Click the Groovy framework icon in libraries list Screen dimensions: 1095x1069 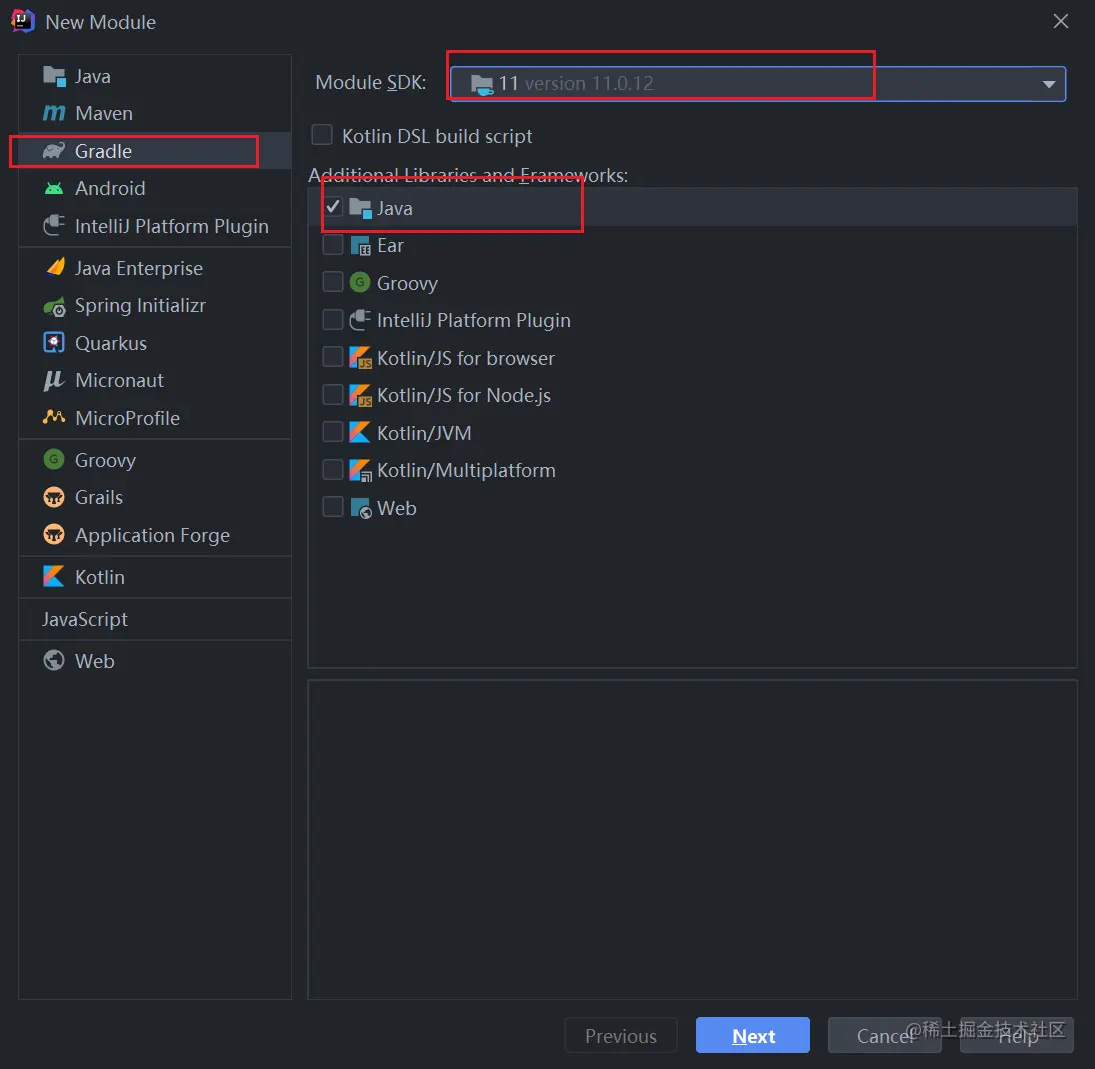point(360,283)
